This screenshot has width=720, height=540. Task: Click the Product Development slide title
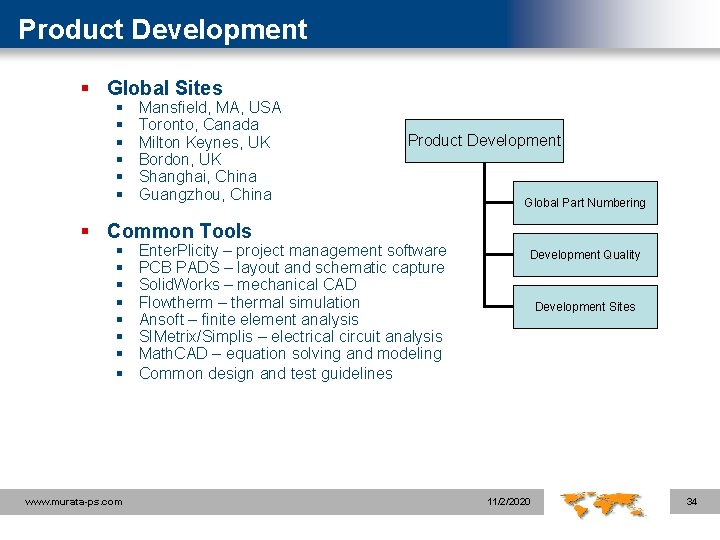163,29
